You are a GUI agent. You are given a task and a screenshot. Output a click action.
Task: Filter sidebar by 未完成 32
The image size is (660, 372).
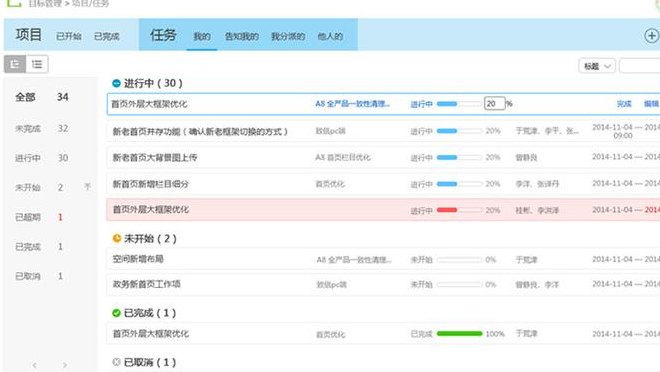point(42,128)
